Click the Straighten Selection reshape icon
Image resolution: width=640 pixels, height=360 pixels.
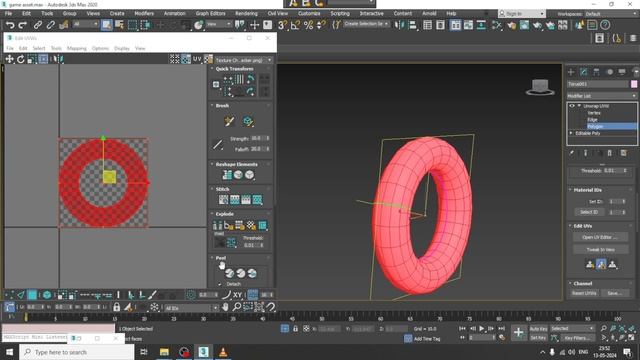[x=227, y=175]
